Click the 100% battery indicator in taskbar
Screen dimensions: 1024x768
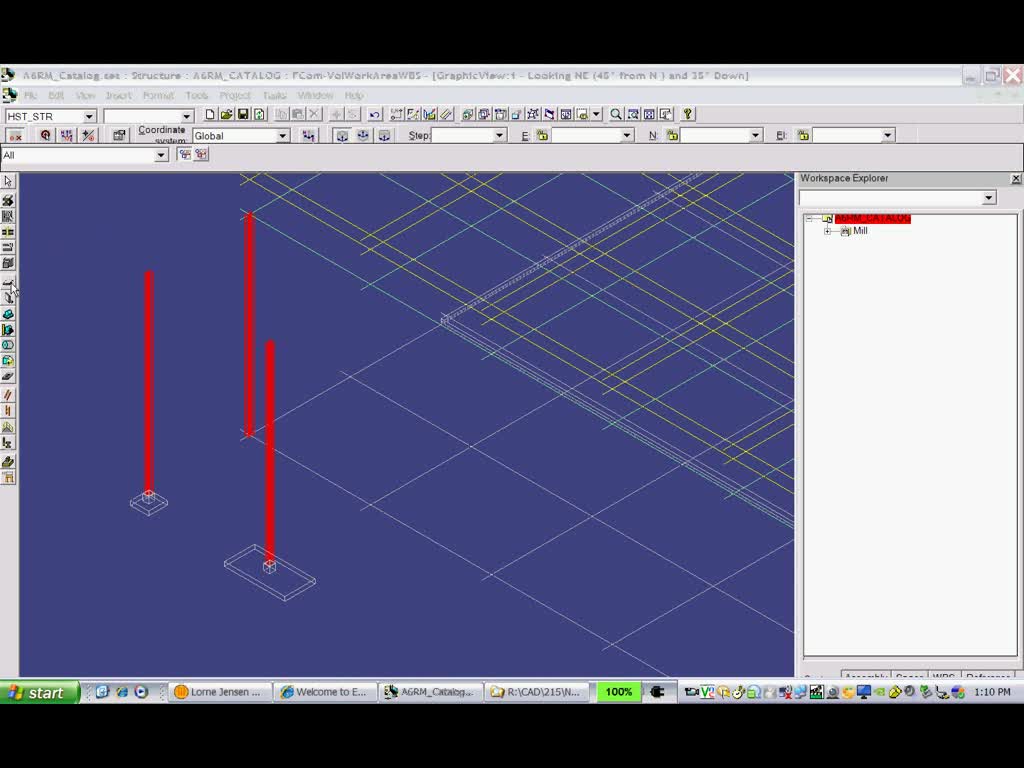tap(618, 692)
